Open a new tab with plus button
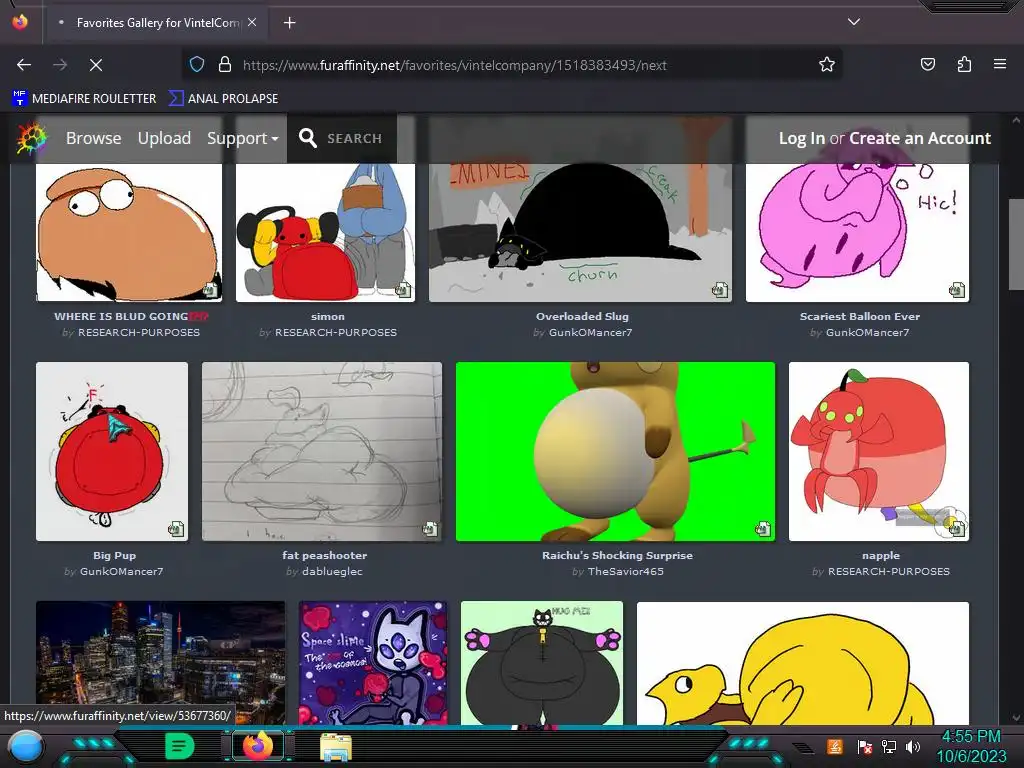This screenshot has height=768, width=1024. tap(289, 23)
